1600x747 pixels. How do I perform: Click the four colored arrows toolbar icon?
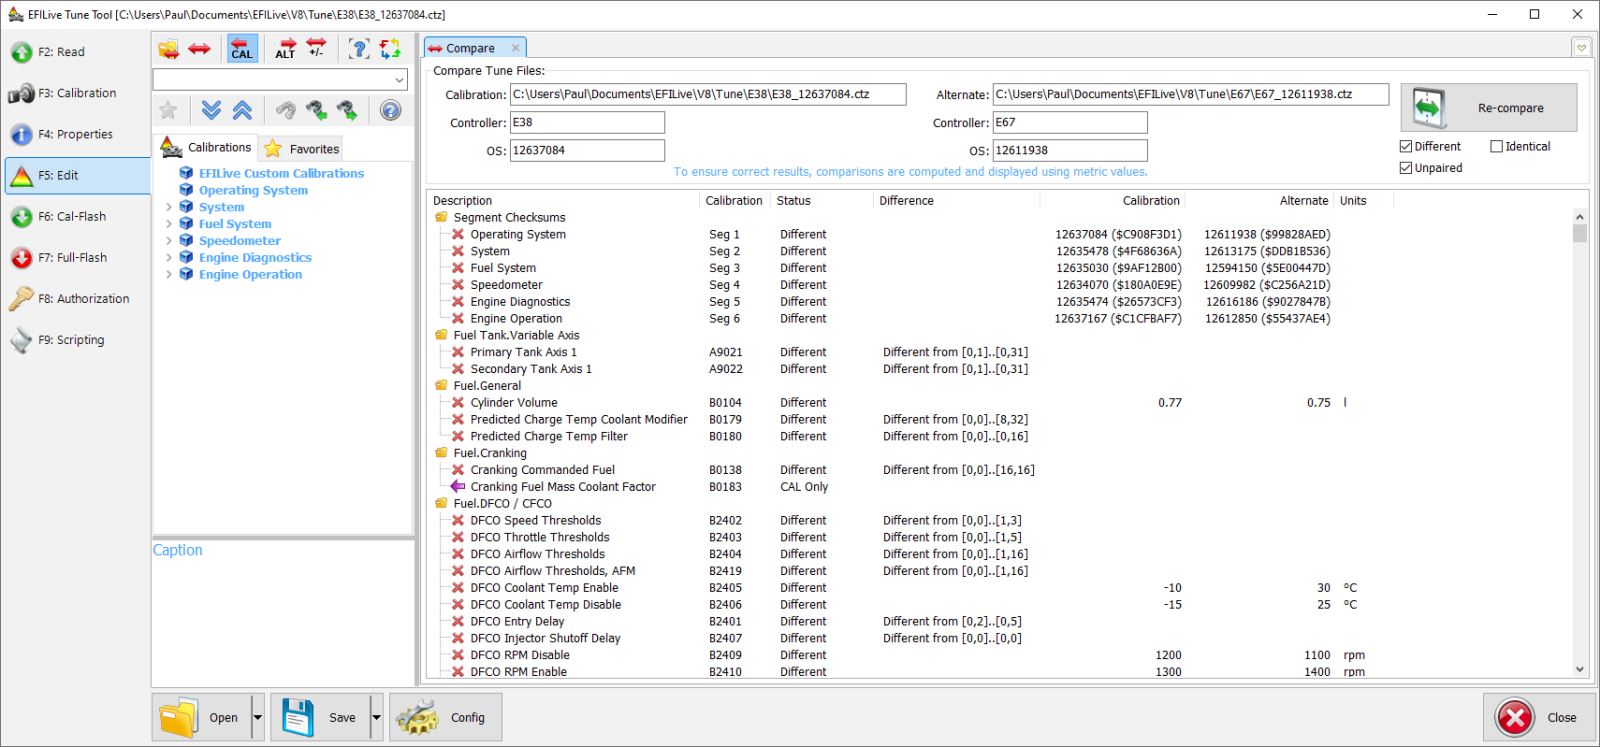tap(390, 49)
